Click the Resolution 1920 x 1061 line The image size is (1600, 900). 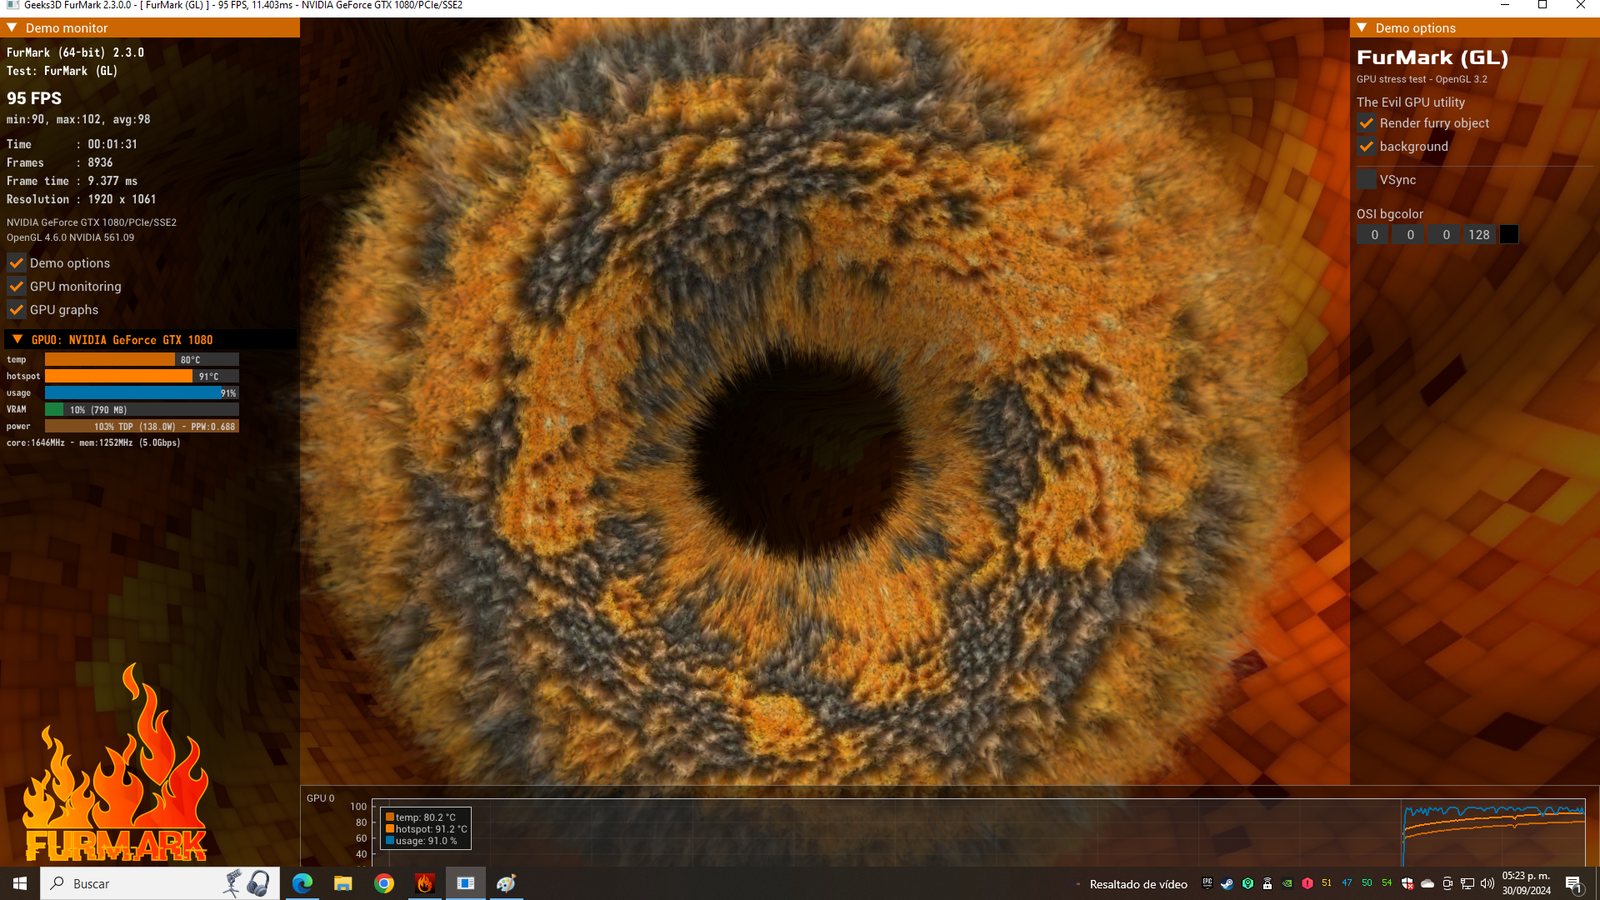tap(81, 199)
